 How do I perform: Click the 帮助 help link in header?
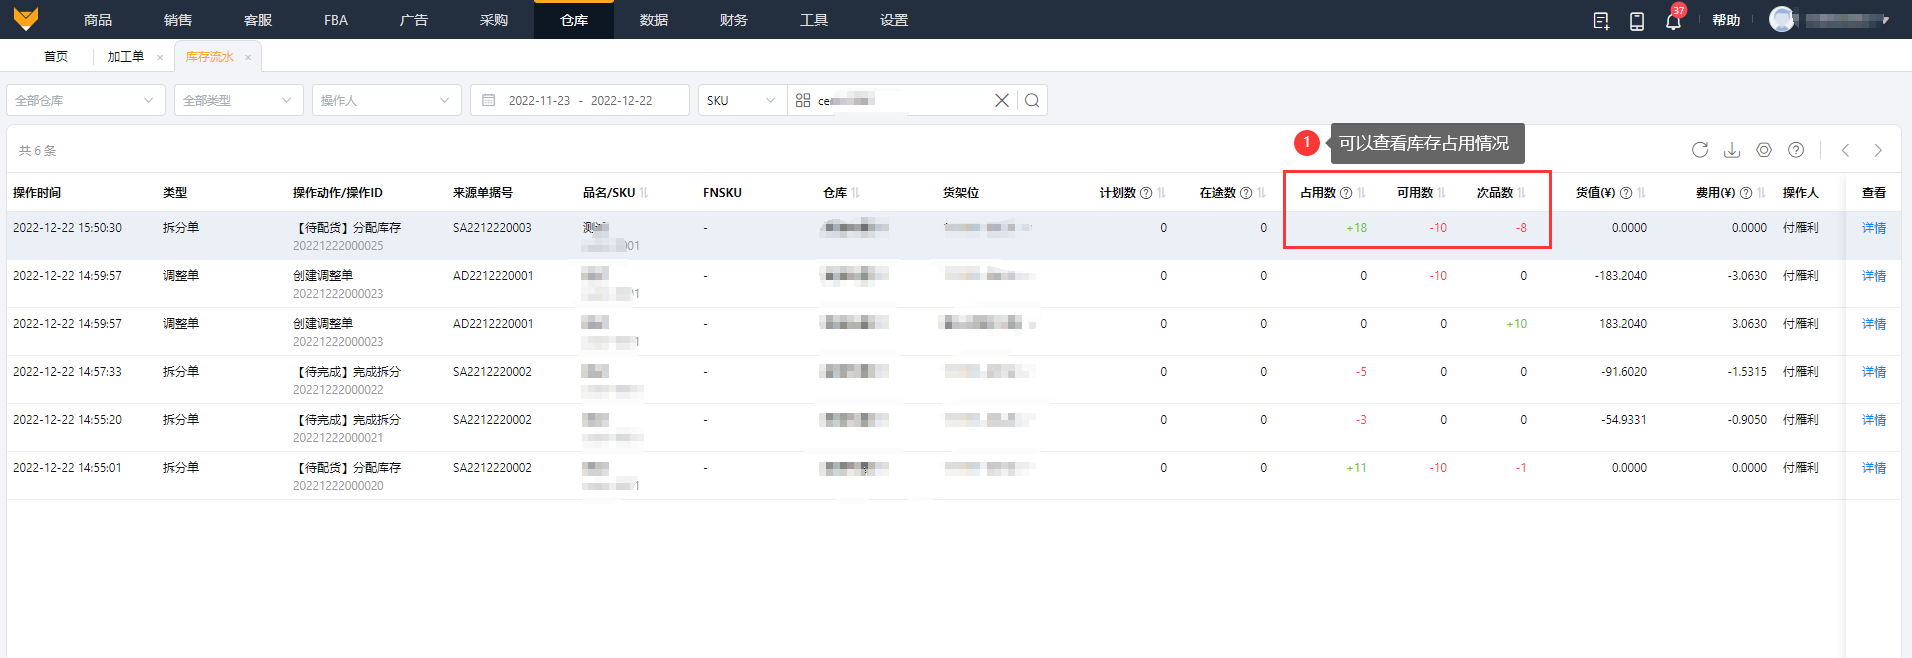pyautogui.click(x=1726, y=21)
